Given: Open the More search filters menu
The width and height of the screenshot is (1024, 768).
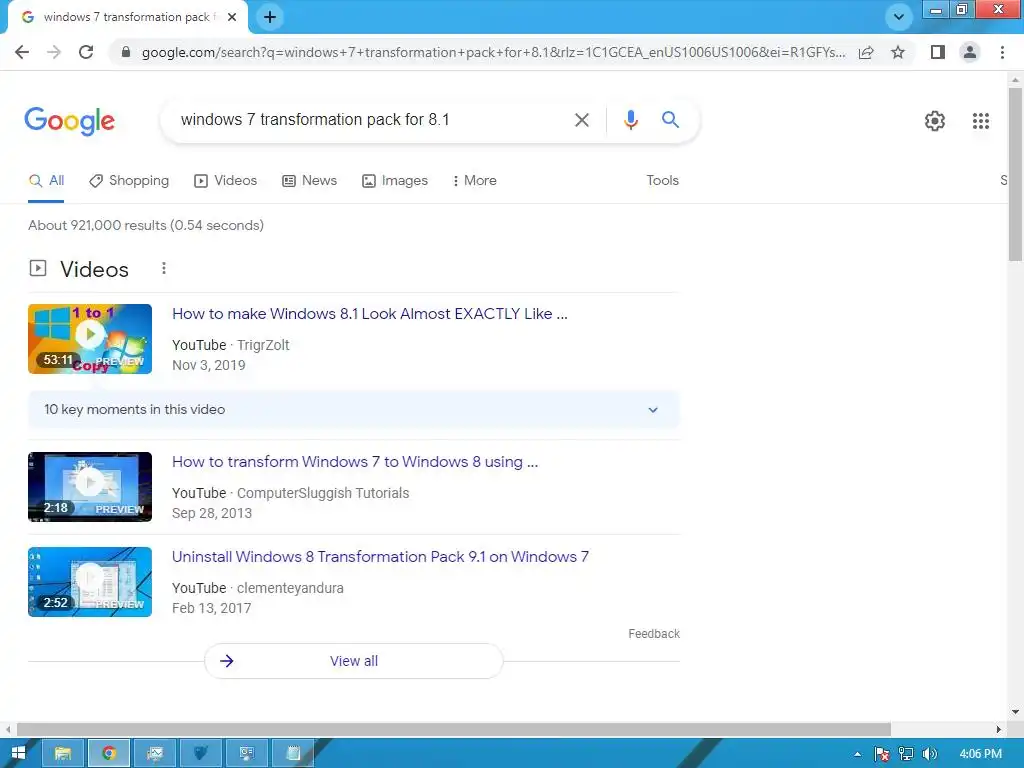Looking at the screenshot, I should [474, 181].
